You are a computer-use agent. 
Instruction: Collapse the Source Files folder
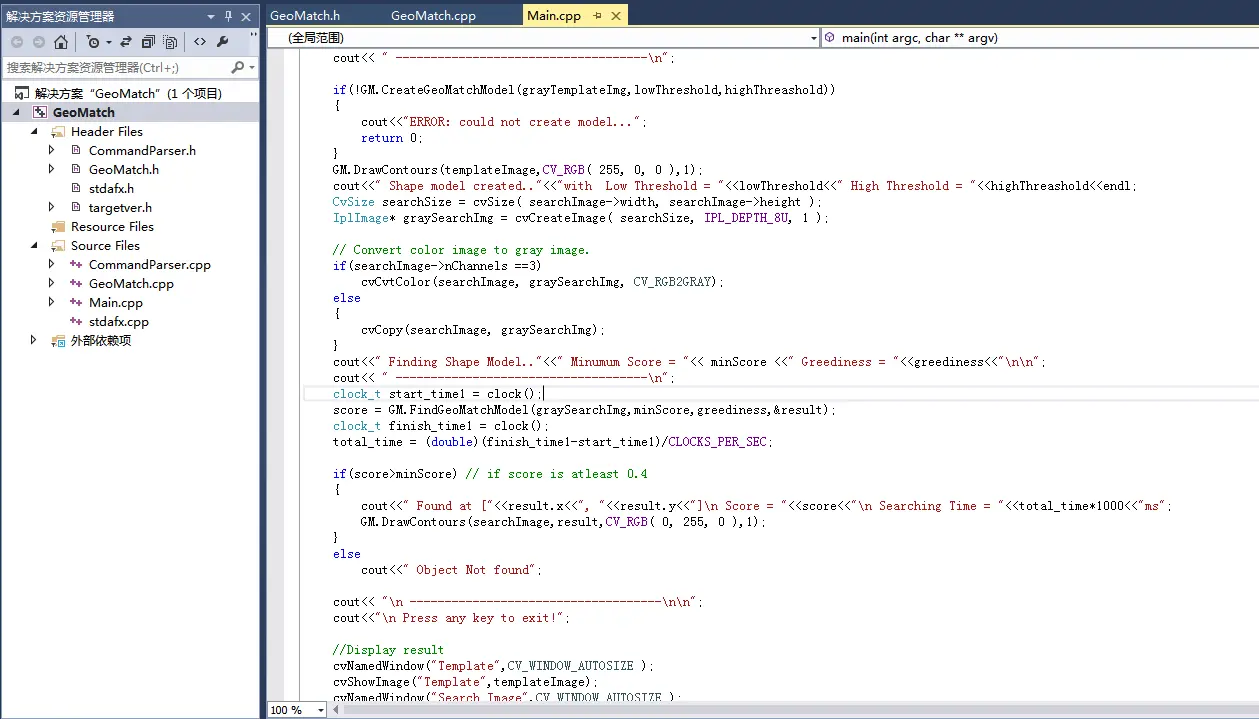pos(35,246)
